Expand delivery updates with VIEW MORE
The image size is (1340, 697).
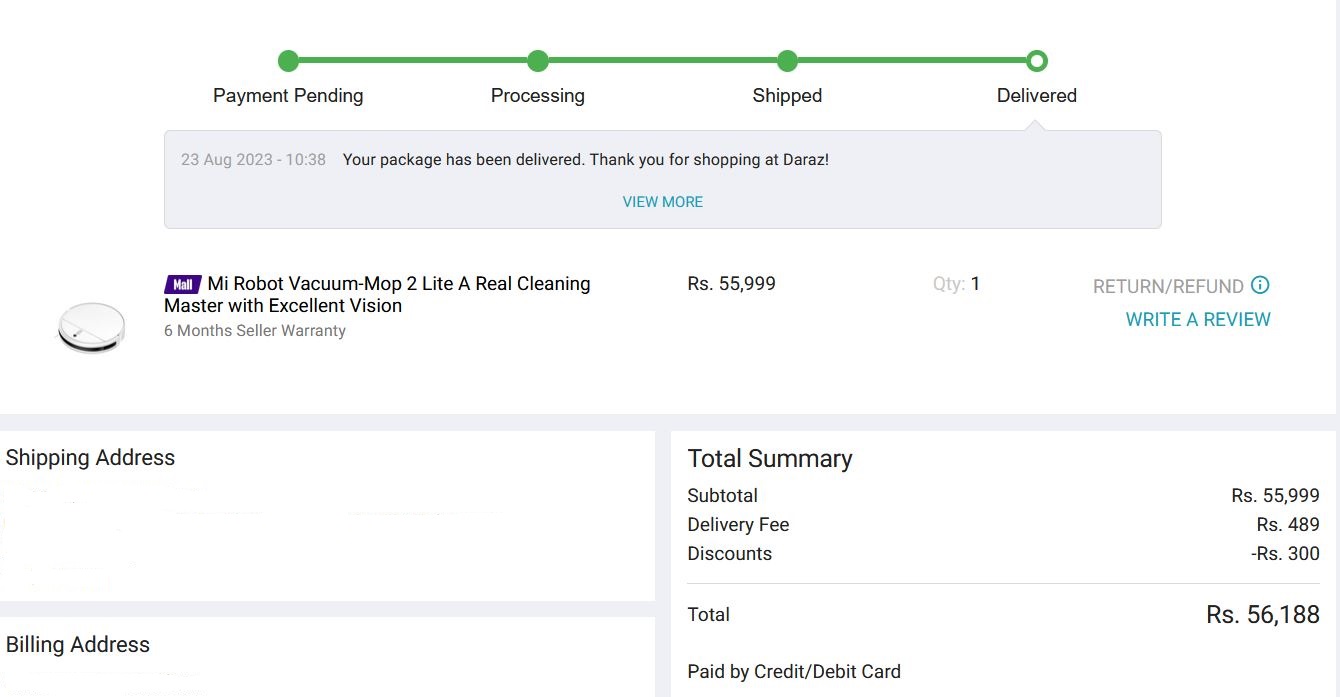[662, 202]
